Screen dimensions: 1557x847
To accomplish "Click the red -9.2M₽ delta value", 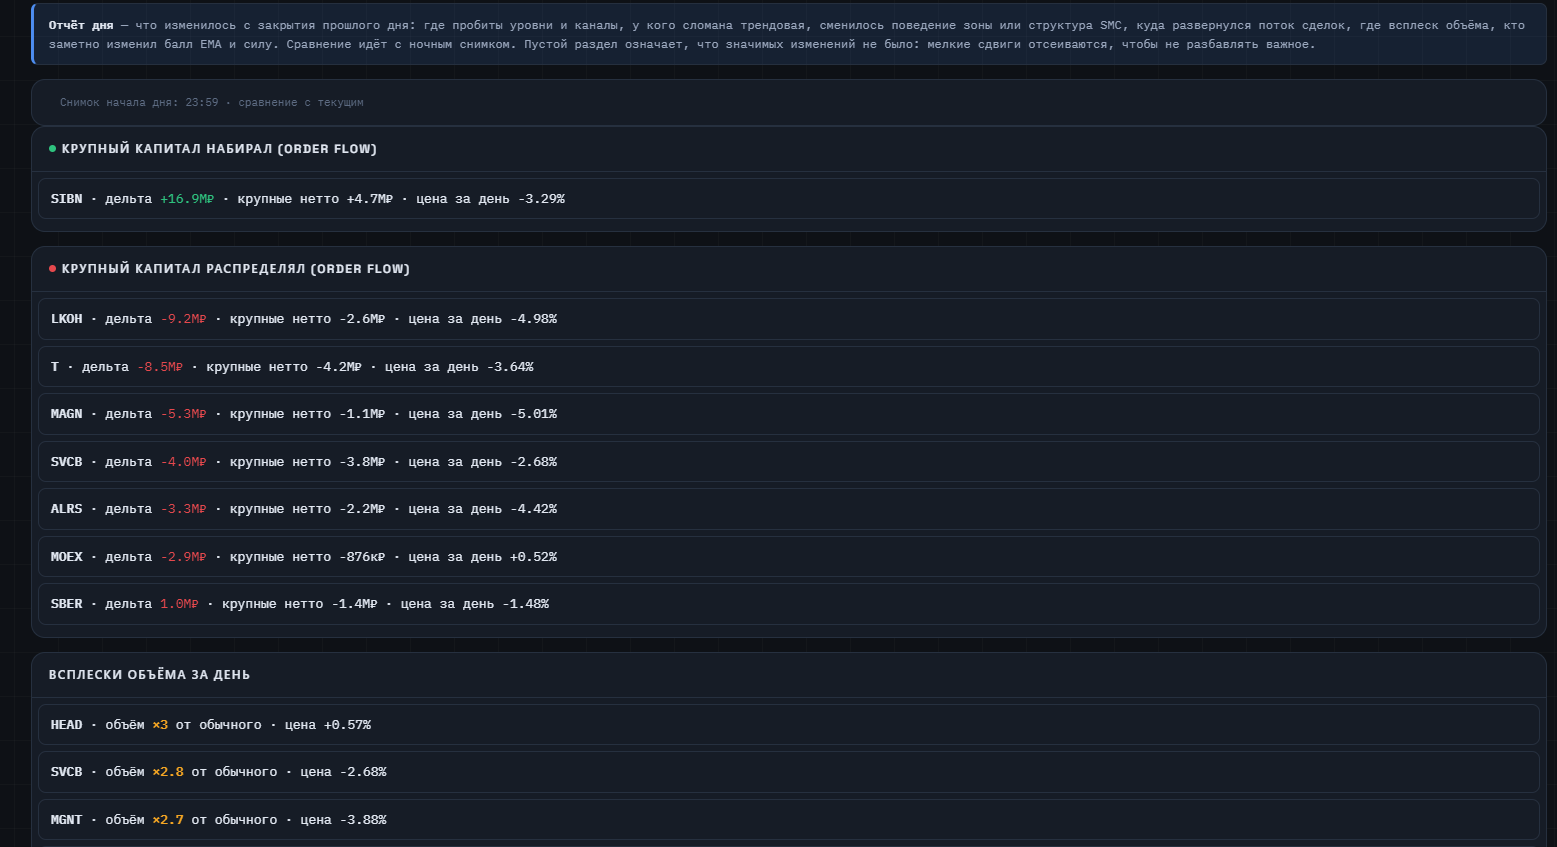I will [183, 319].
